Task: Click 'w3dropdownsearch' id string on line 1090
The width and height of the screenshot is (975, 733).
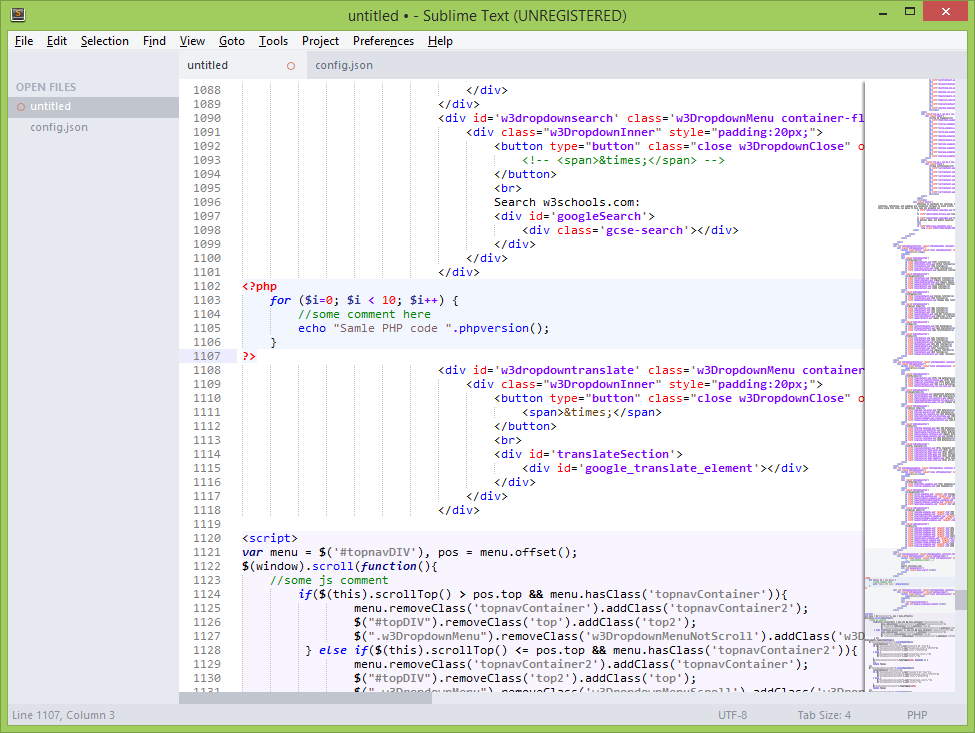Action: coord(557,118)
